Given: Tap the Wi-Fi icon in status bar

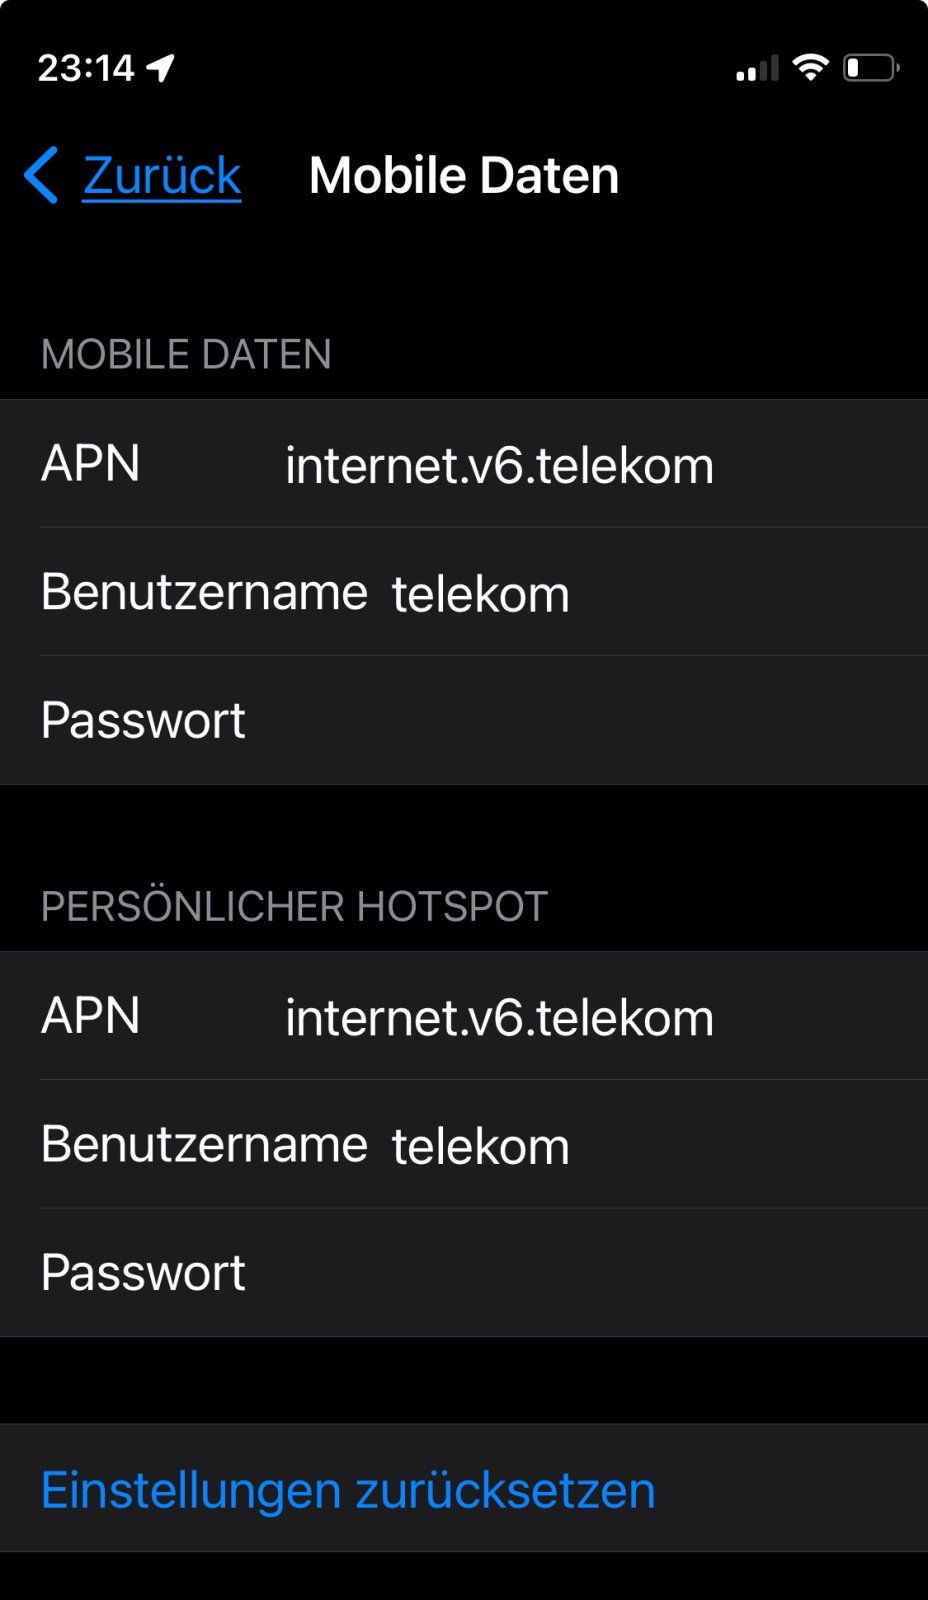Looking at the screenshot, I should [x=810, y=67].
